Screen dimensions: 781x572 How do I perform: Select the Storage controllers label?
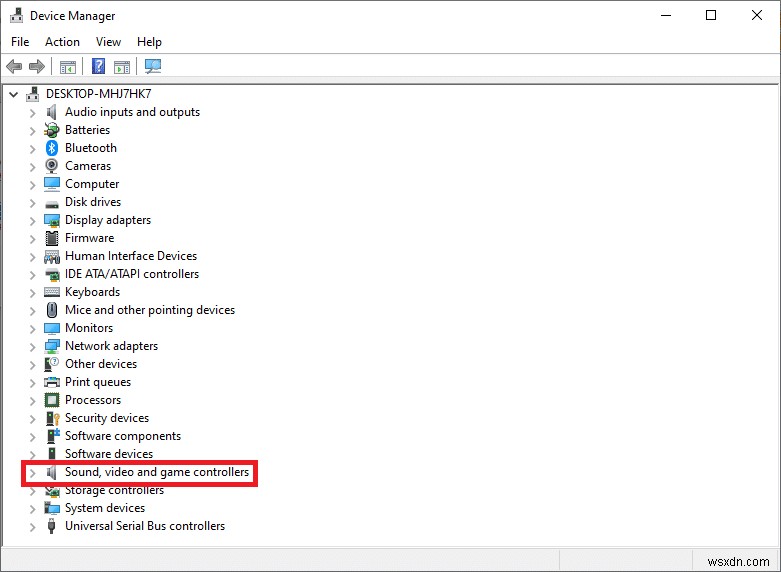(x=115, y=490)
